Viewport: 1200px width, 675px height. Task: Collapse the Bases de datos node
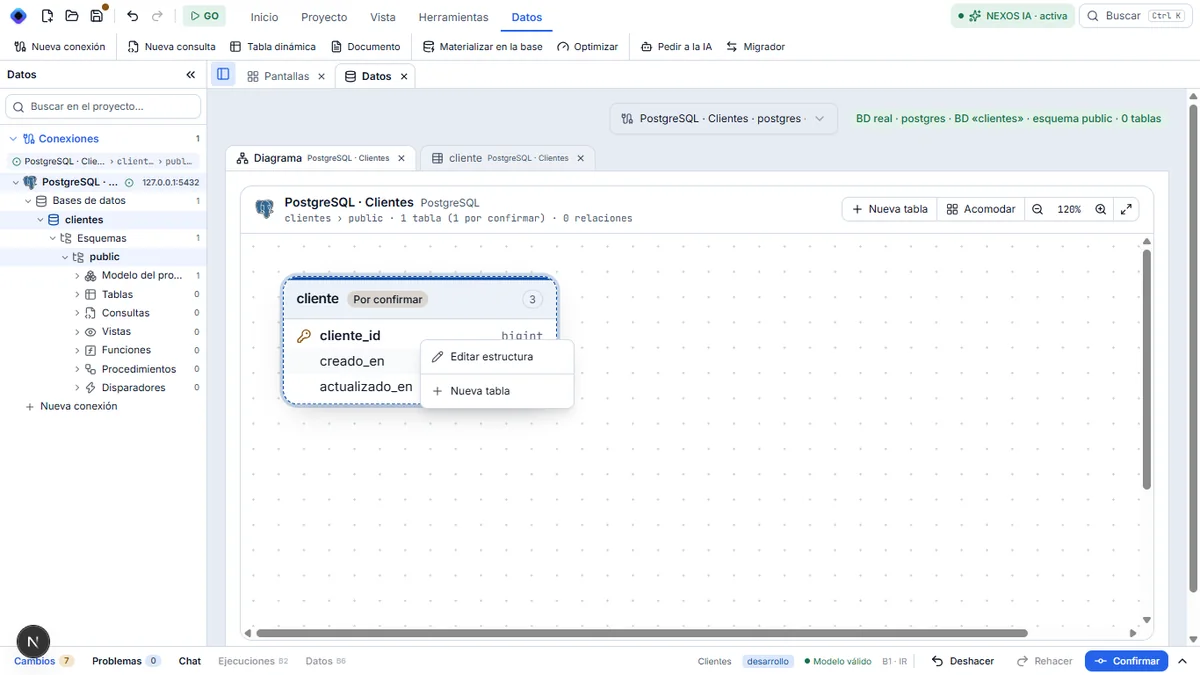tap(28, 201)
